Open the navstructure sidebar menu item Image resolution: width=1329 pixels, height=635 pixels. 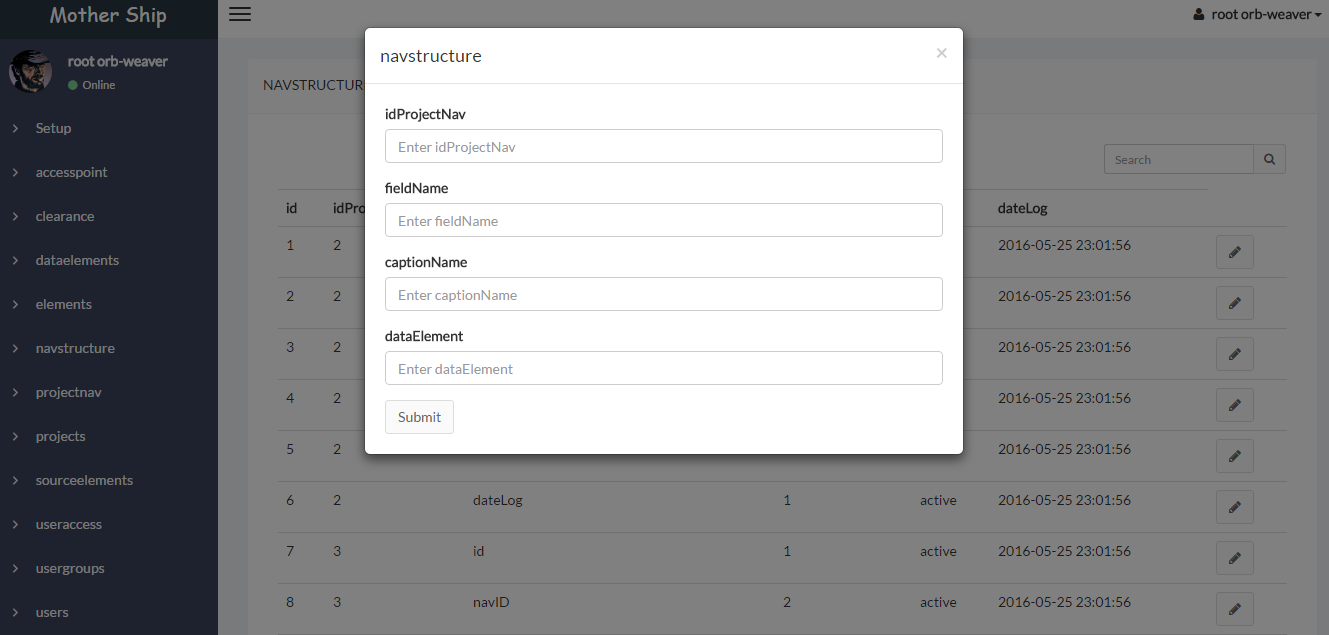tap(75, 348)
